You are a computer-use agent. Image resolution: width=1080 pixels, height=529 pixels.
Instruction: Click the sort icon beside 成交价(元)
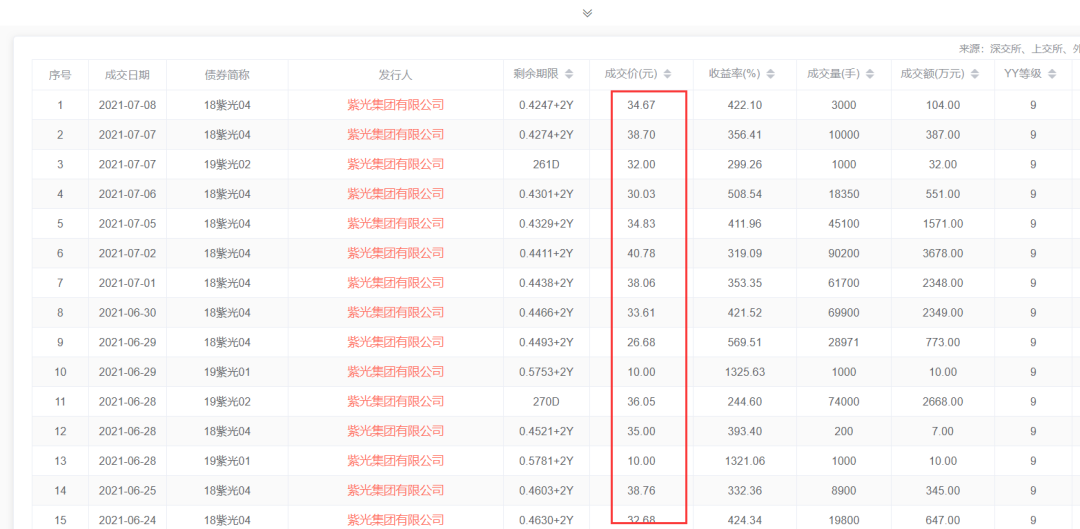click(667, 75)
